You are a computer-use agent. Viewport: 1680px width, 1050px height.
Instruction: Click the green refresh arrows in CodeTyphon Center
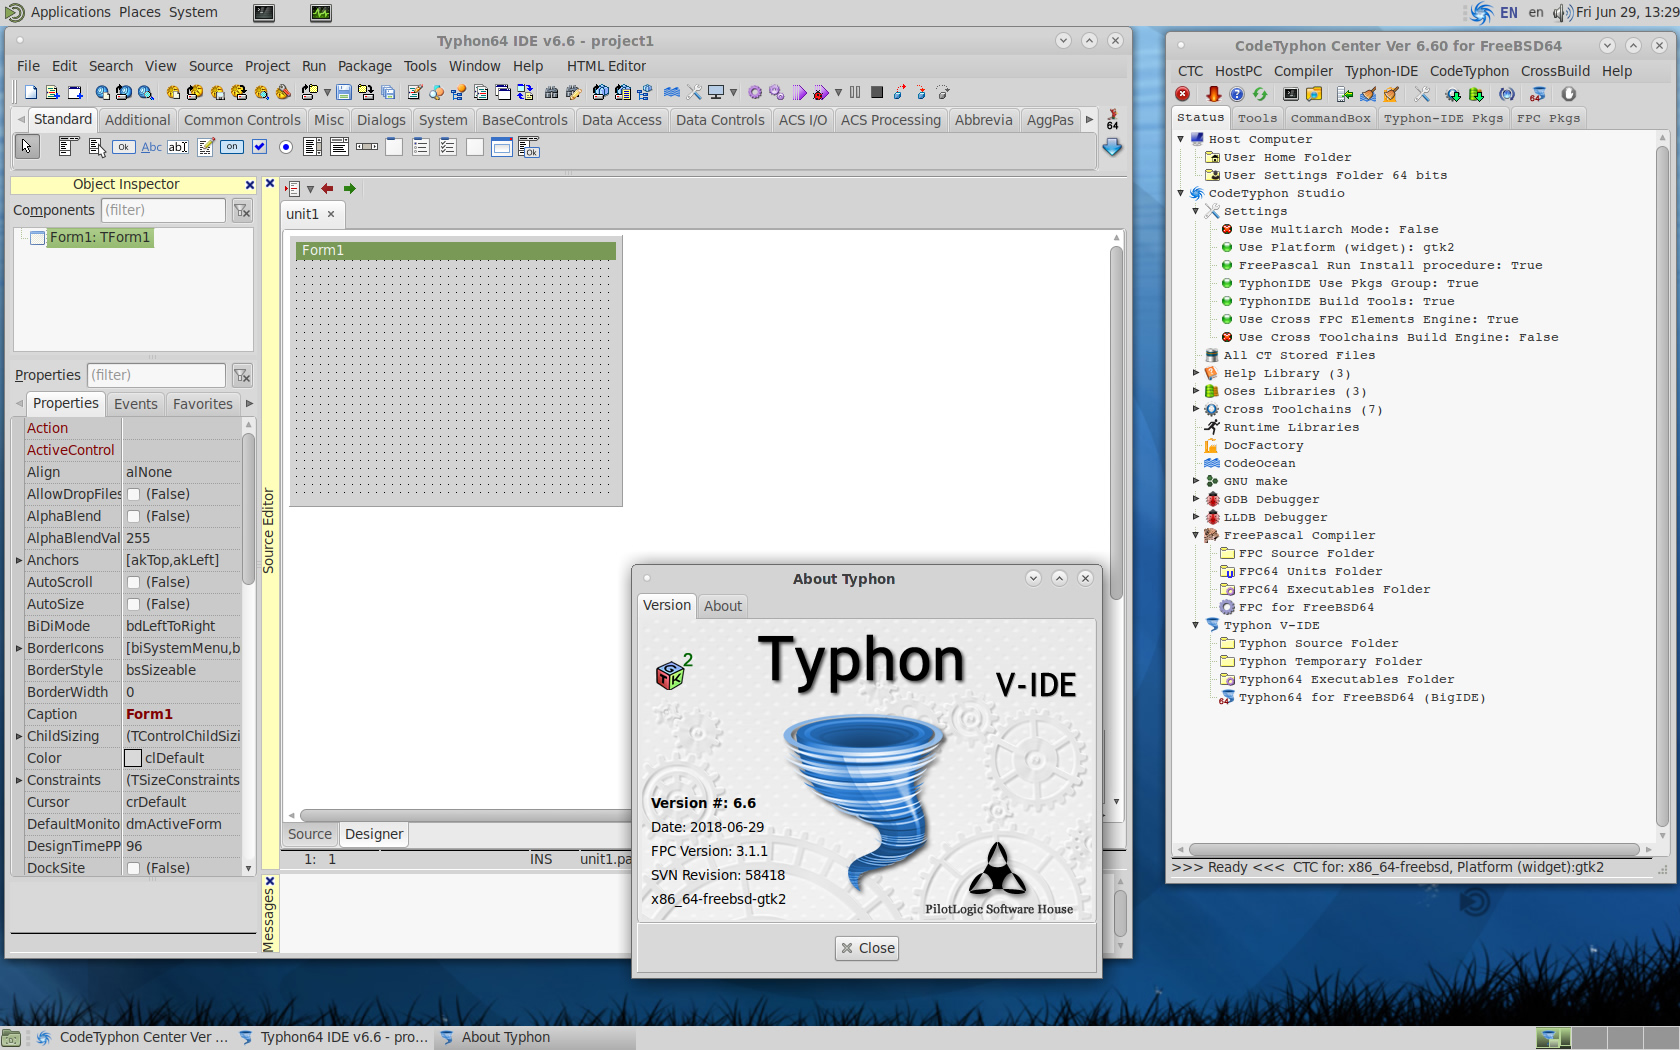click(x=1260, y=94)
